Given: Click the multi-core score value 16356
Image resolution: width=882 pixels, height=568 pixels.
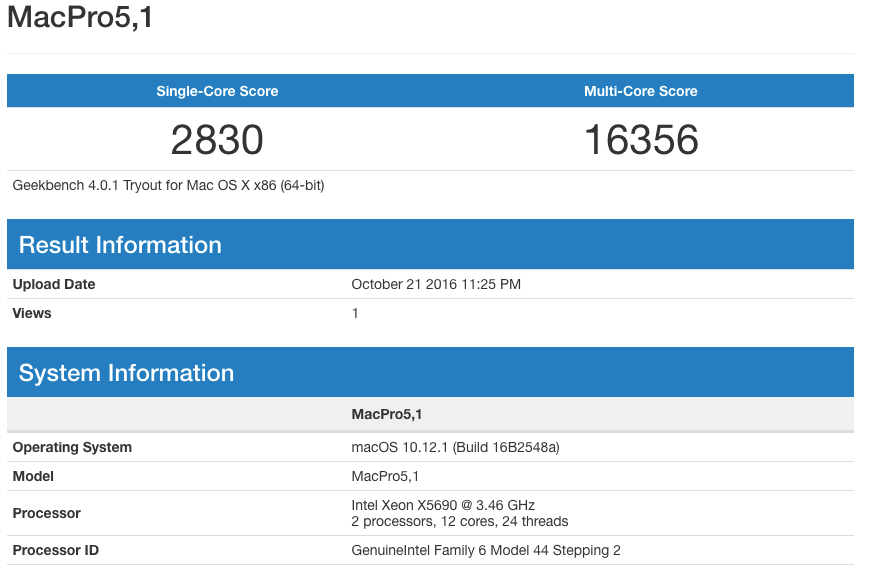Looking at the screenshot, I should [x=641, y=139].
